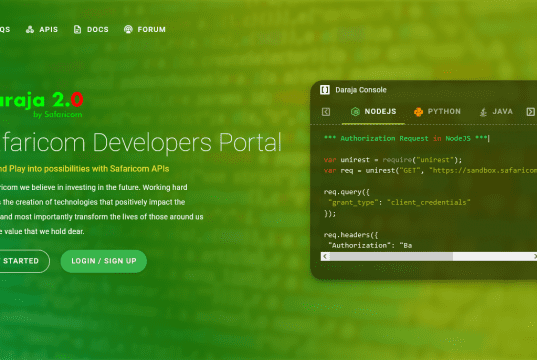Image resolution: width=537 pixels, height=360 pixels.
Task: Click the FORUM chat icon
Action: (128, 29)
